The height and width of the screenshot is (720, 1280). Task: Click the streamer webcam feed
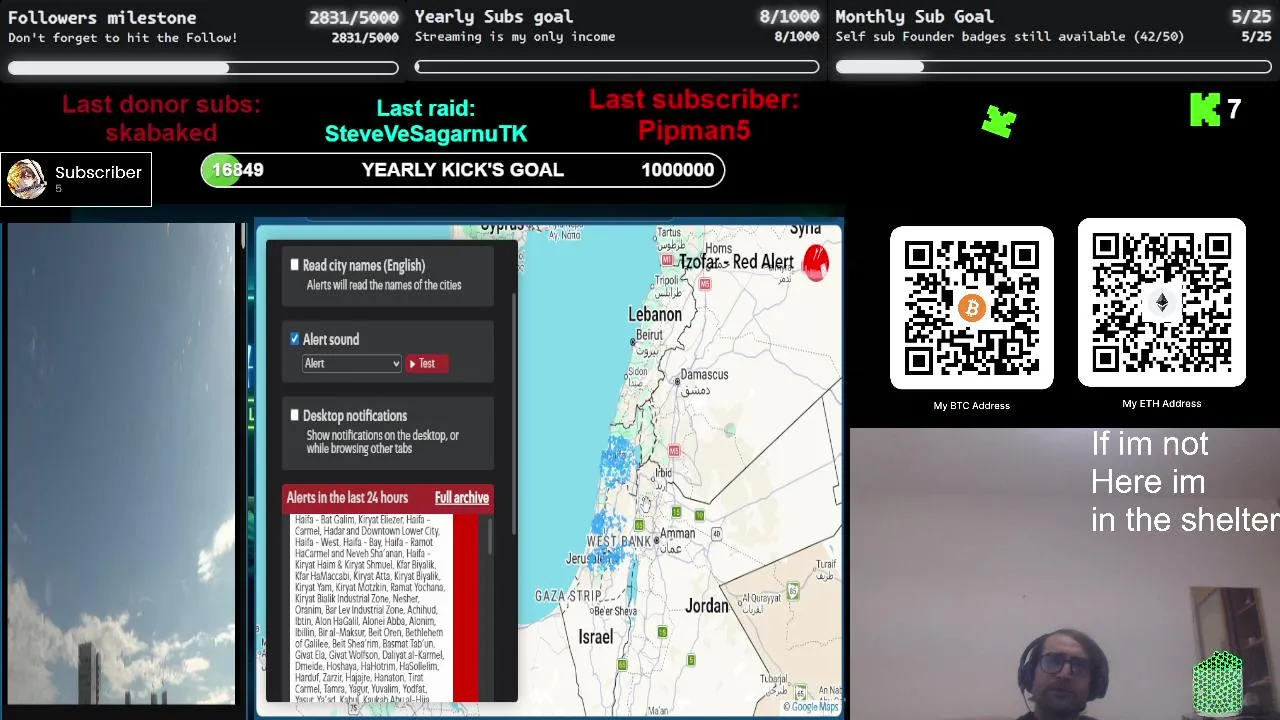[1065, 575]
